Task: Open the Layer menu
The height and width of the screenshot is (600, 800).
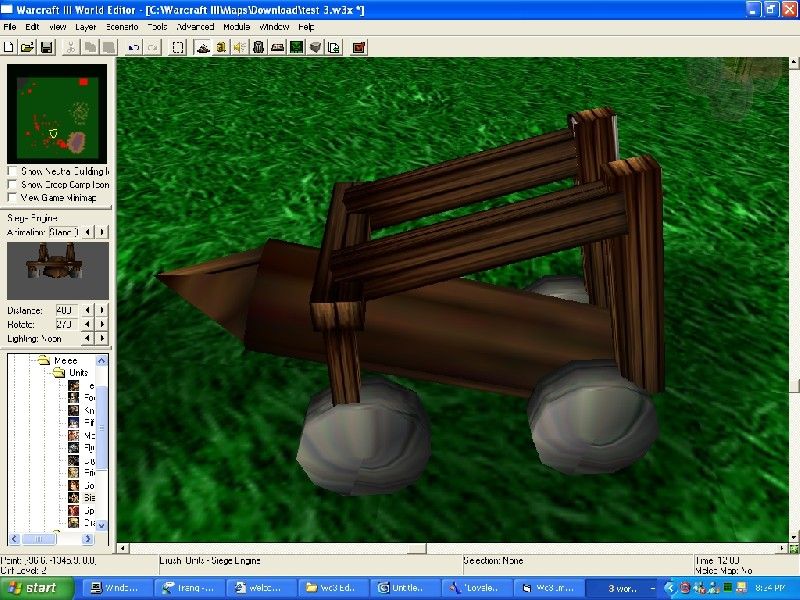Action: pos(85,27)
